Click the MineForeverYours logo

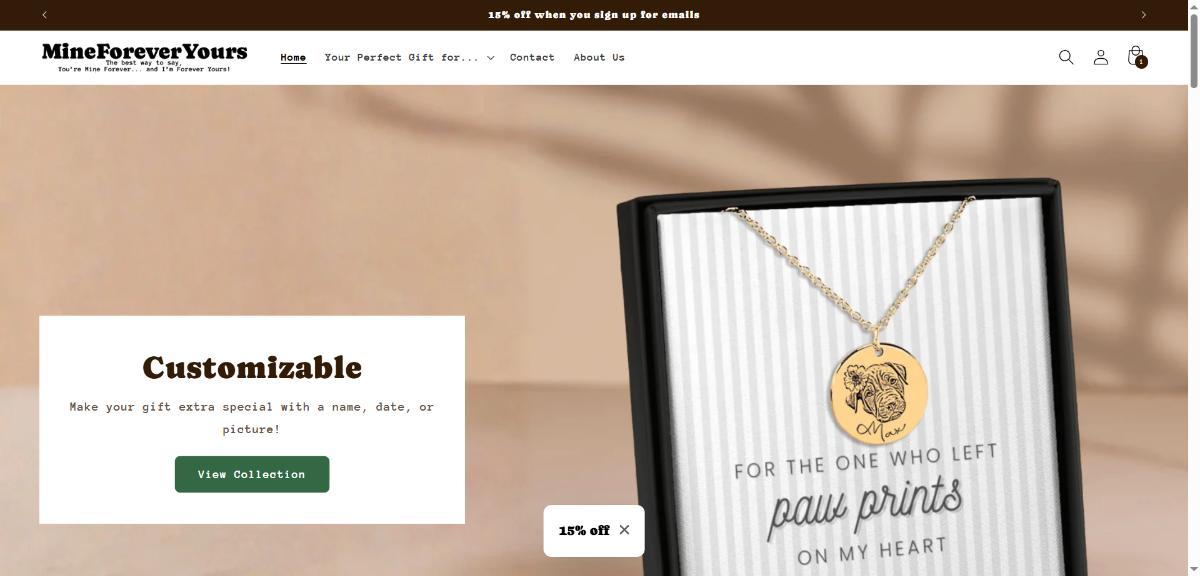[145, 57]
